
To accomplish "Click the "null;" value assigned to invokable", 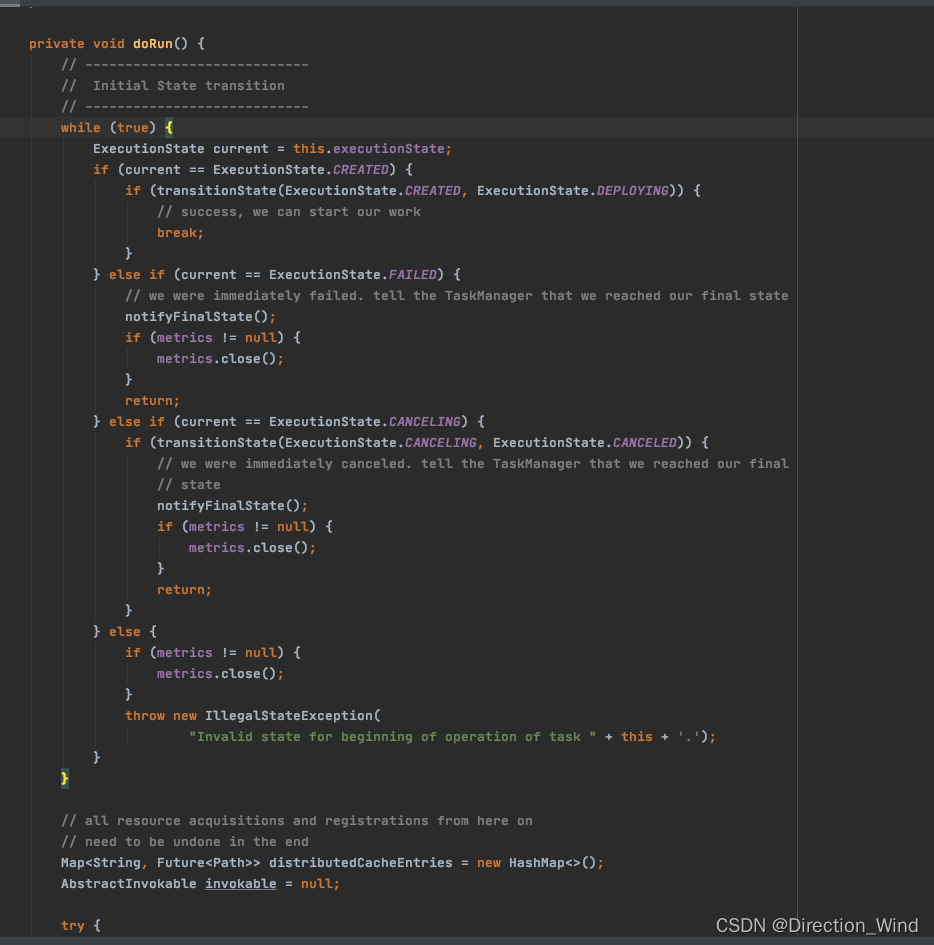I will point(320,884).
